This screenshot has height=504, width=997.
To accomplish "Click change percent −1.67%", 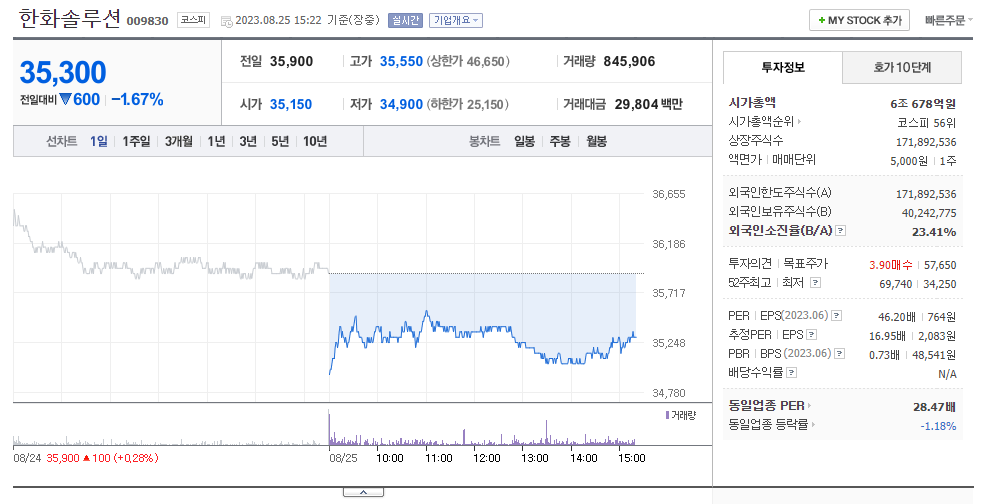I will [x=137, y=100].
